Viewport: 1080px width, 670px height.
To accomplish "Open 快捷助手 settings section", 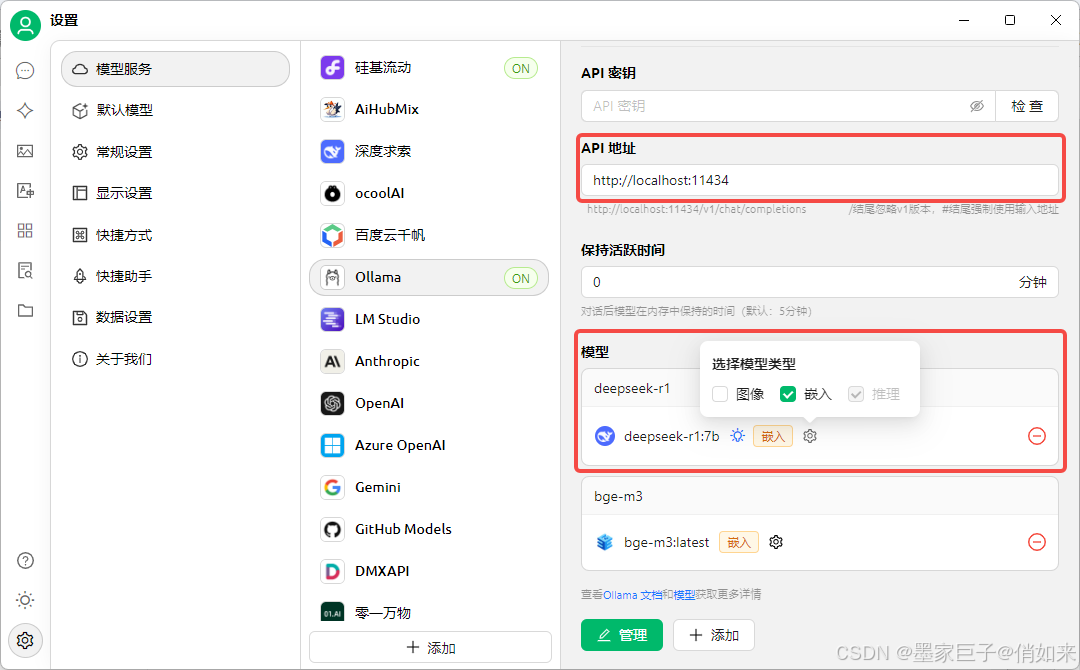I will pos(176,276).
